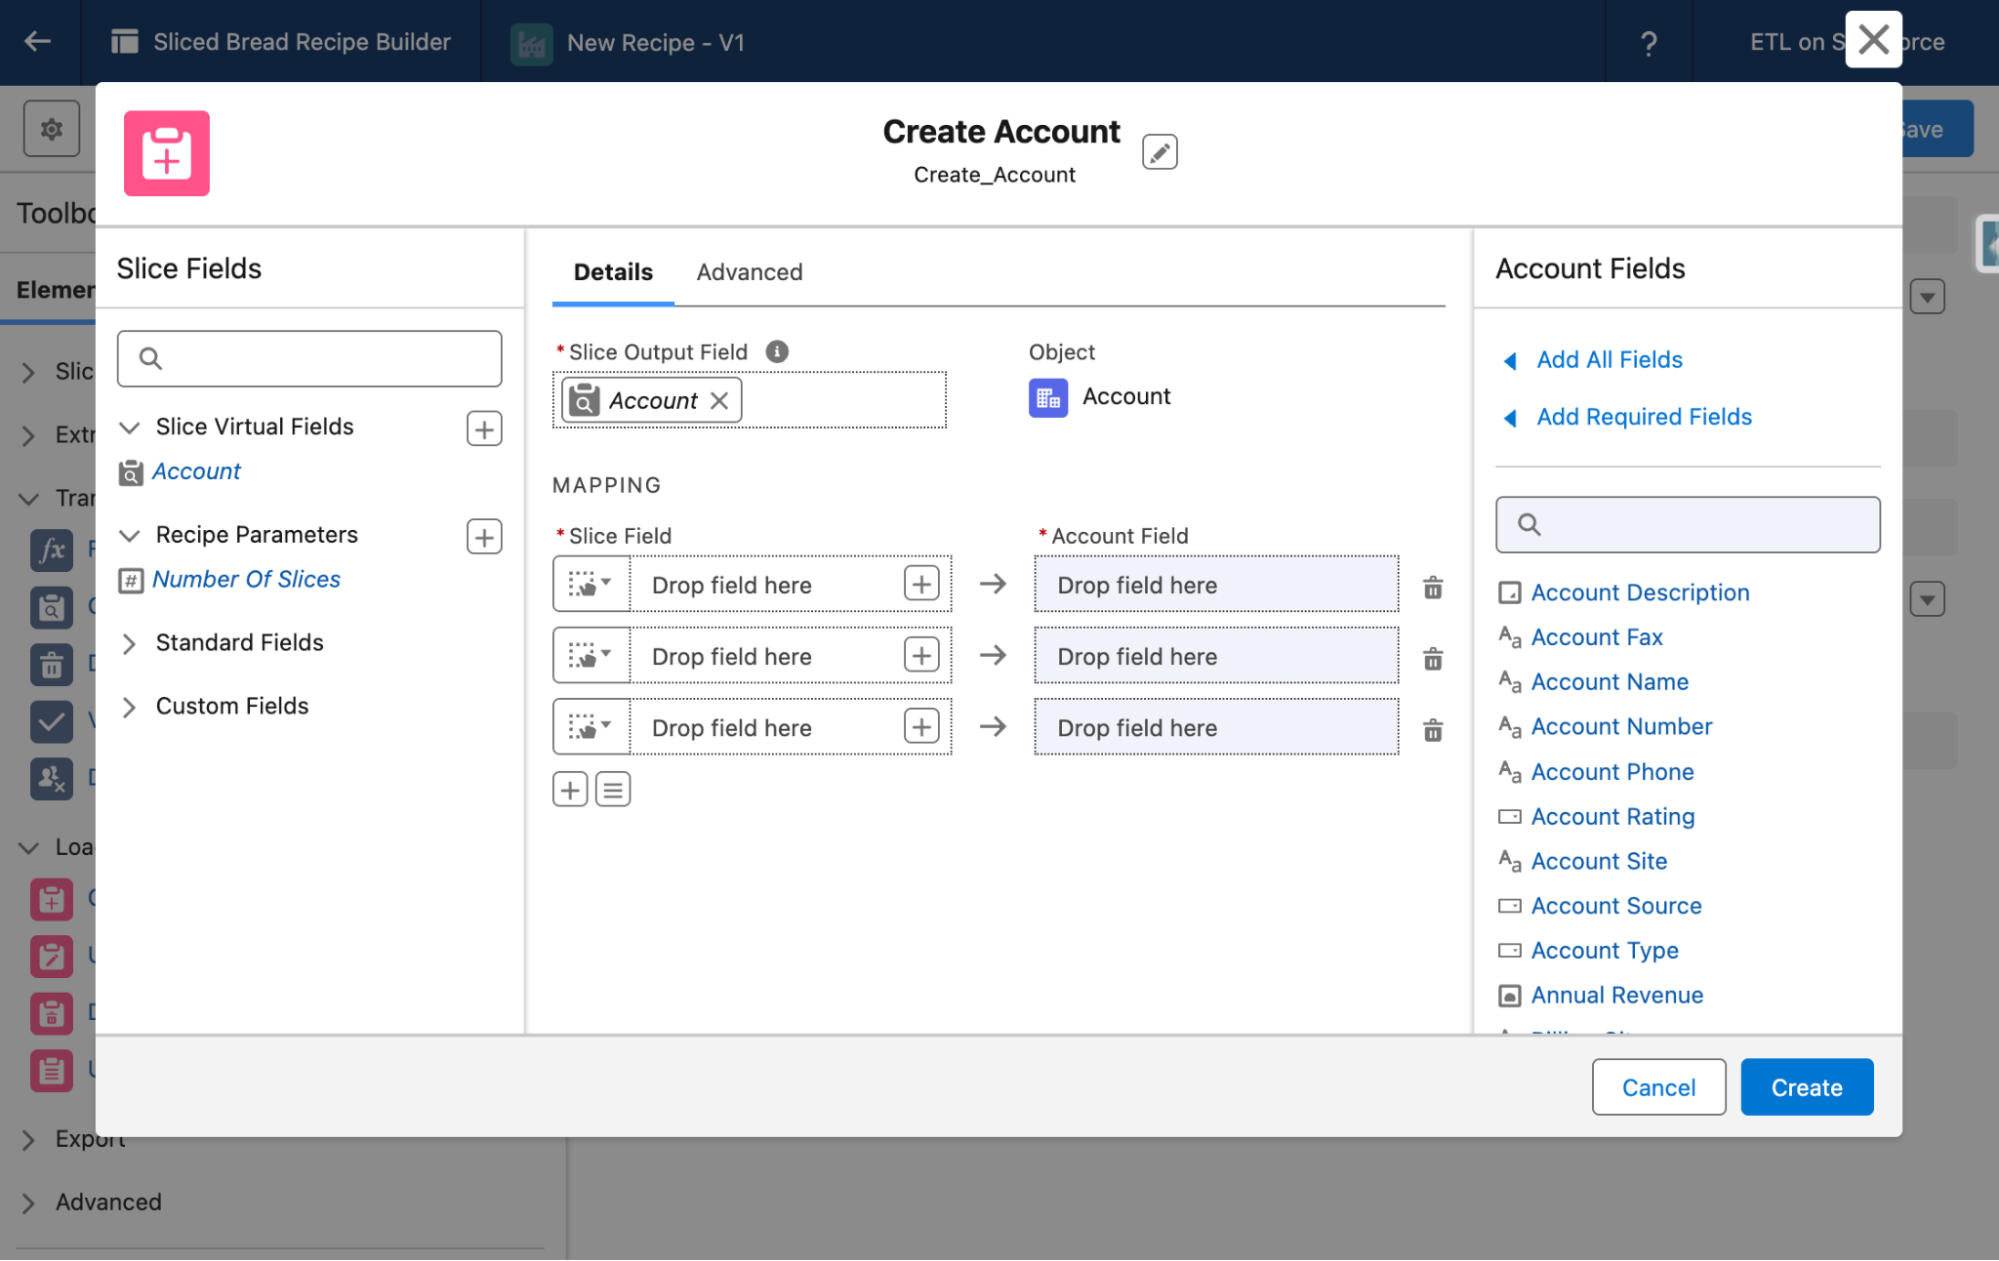
Task: Click the Account Fields search box
Action: [1700, 525]
